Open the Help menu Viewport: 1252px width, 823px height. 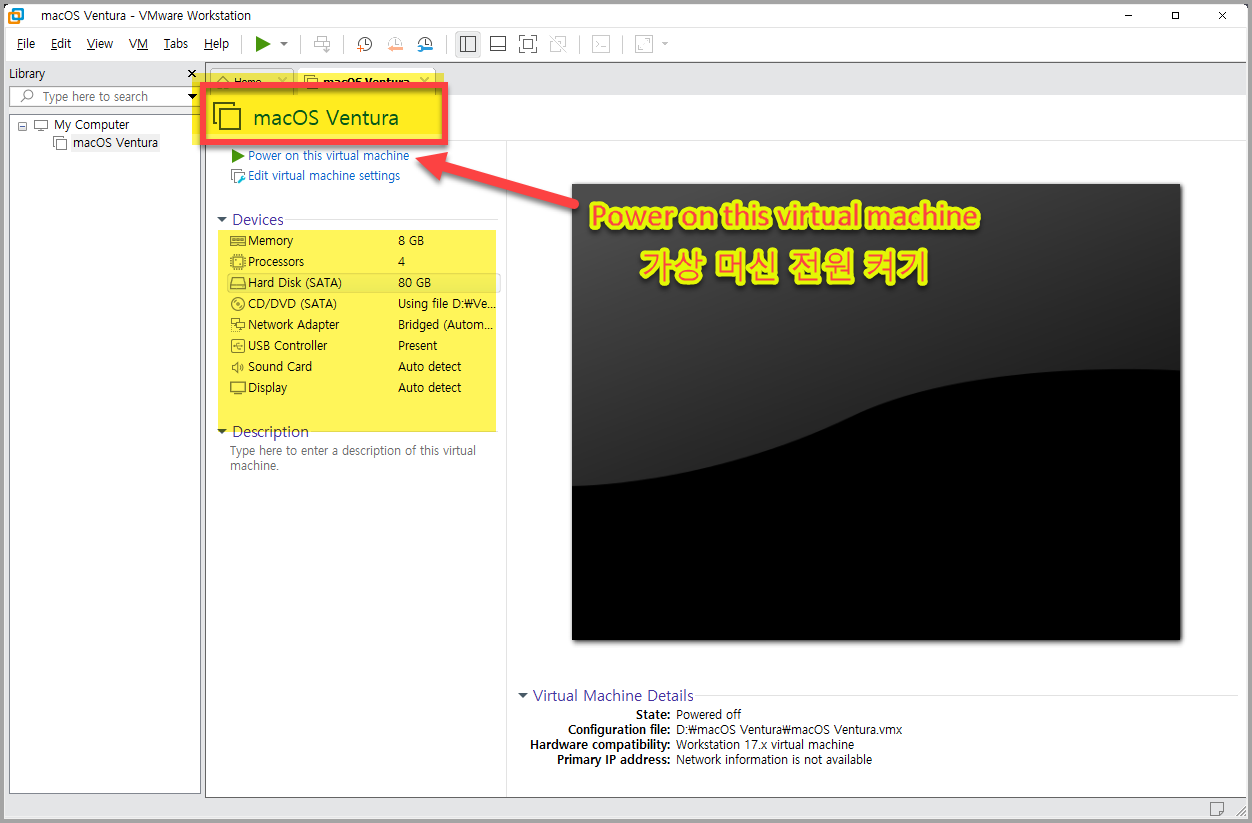pos(216,44)
